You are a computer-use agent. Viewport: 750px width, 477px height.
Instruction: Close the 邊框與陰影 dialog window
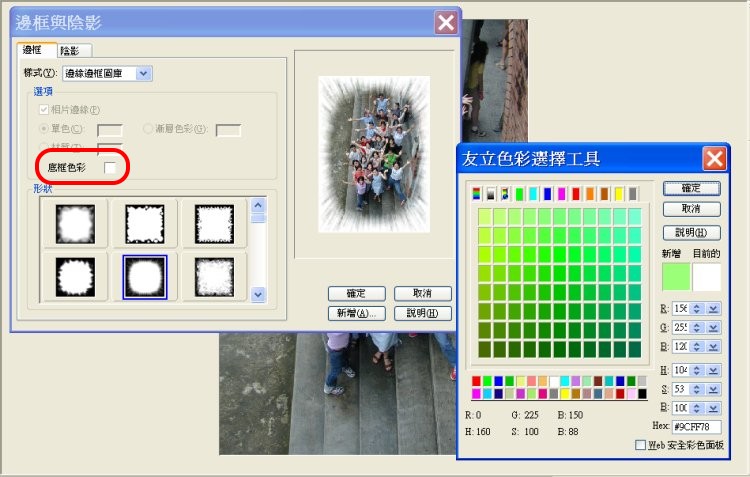click(x=446, y=23)
